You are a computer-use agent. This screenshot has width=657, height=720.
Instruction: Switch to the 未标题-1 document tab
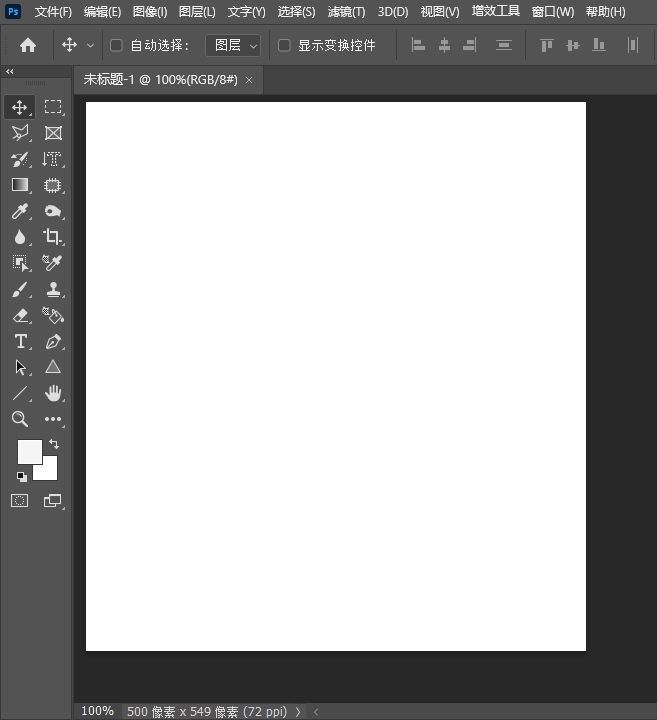point(161,80)
